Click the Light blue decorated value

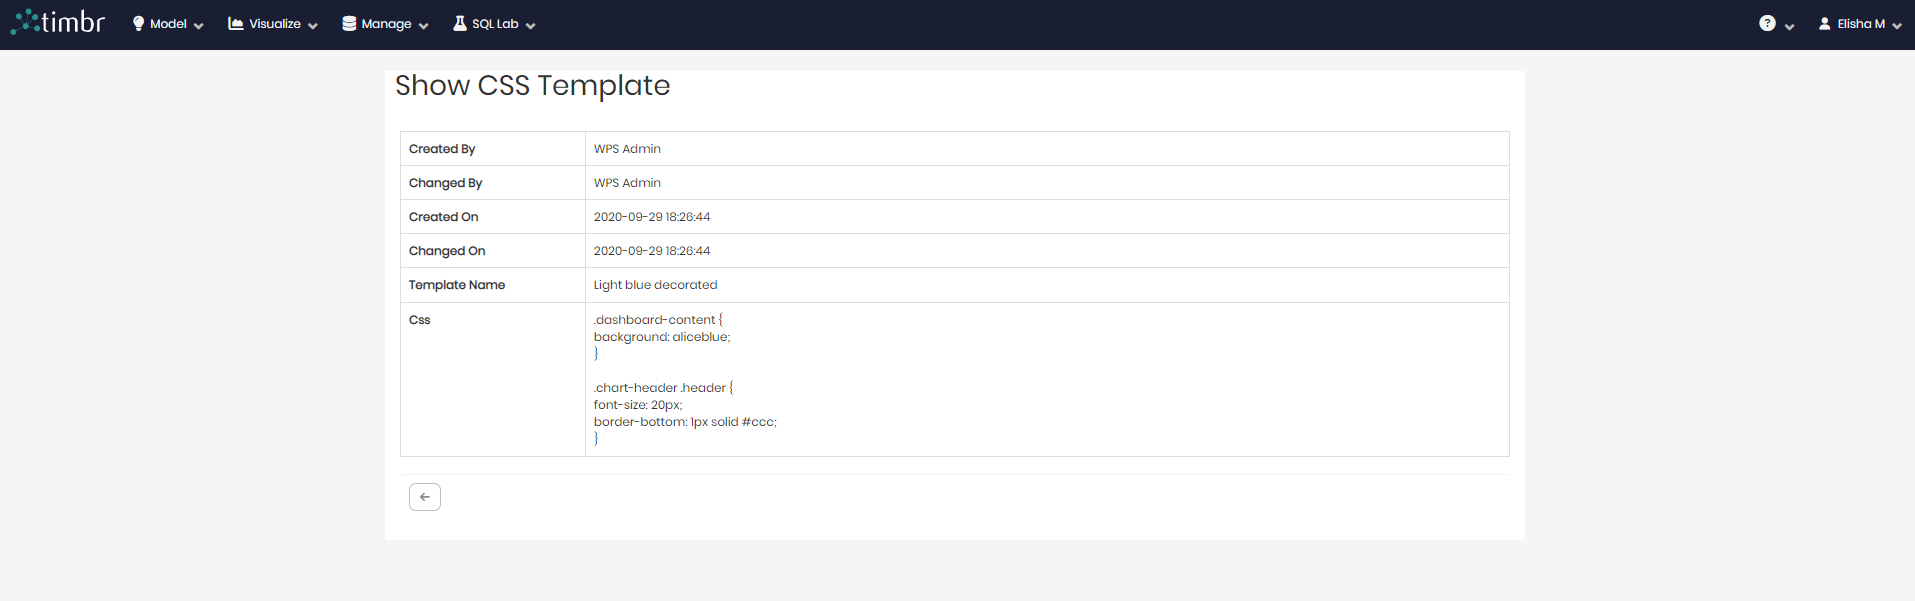tap(655, 285)
